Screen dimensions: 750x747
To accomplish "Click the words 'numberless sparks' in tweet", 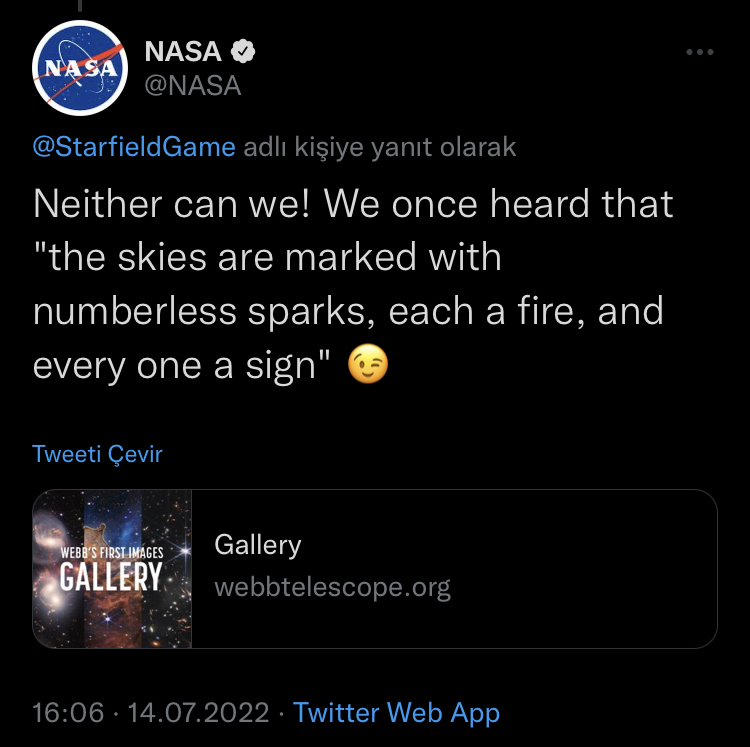I will coord(203,312).
